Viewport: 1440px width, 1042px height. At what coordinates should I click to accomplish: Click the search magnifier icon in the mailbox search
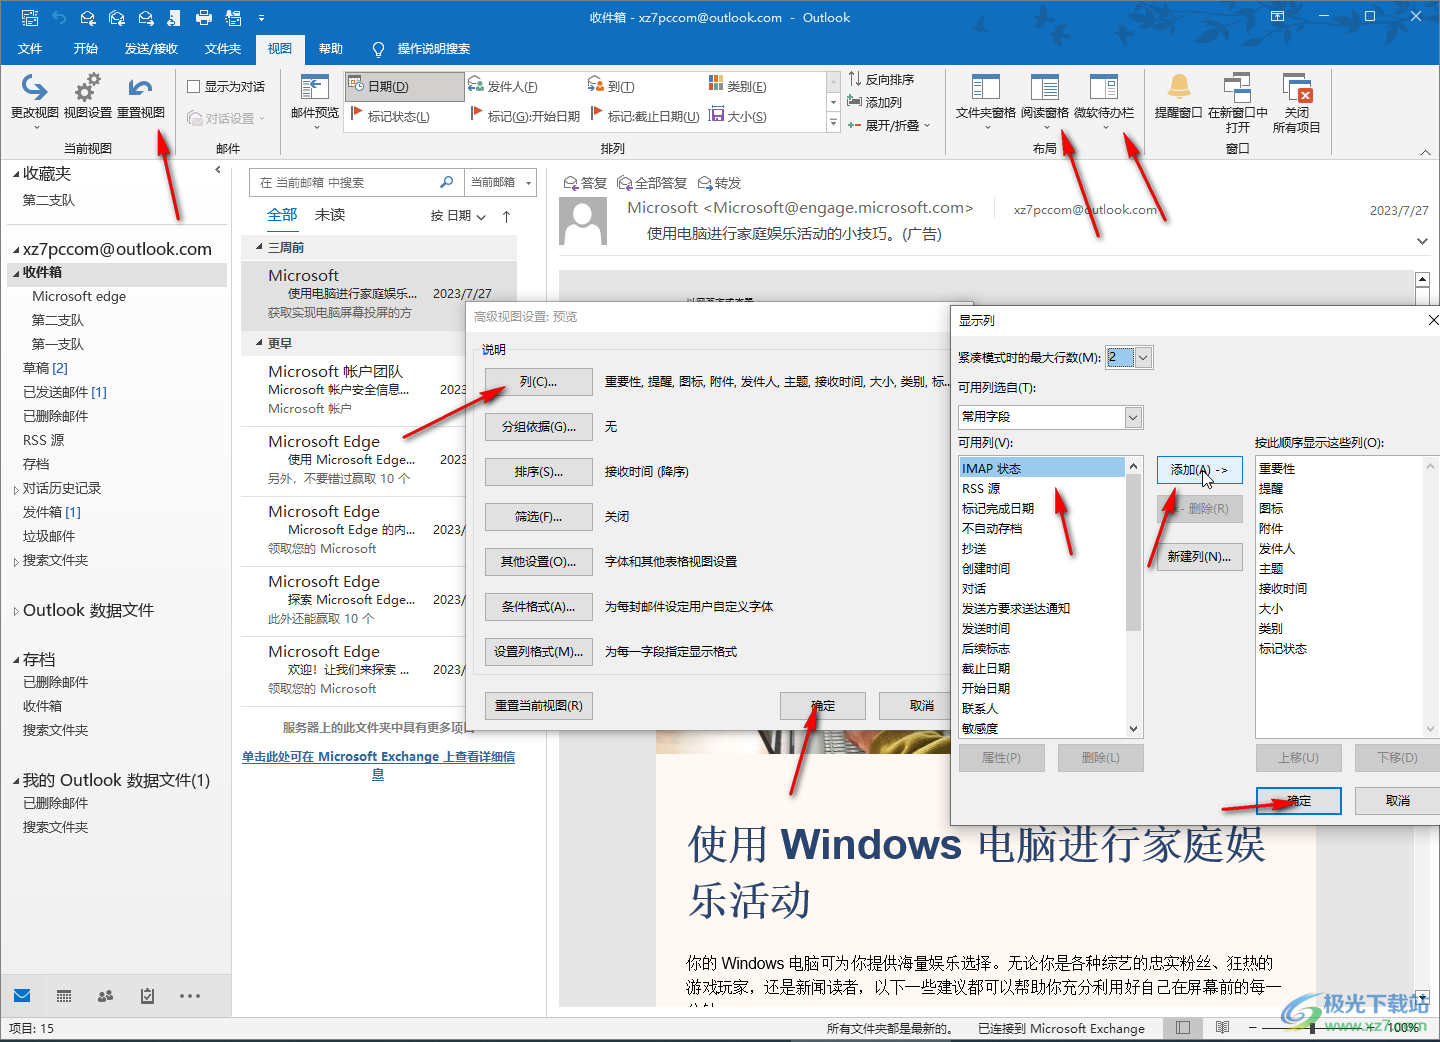coord(447,182)
